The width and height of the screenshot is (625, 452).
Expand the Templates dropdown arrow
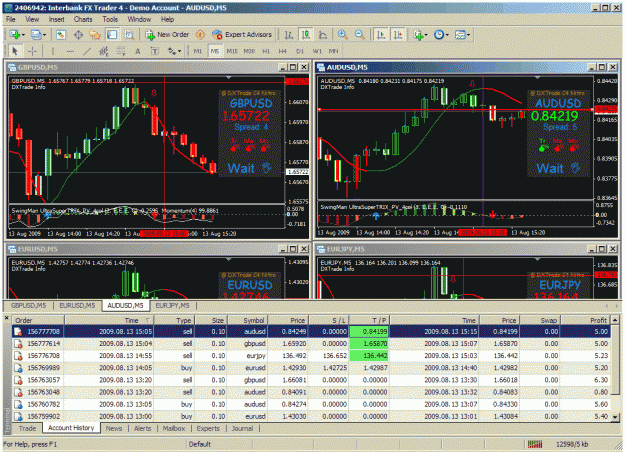[x=468, y=35]
